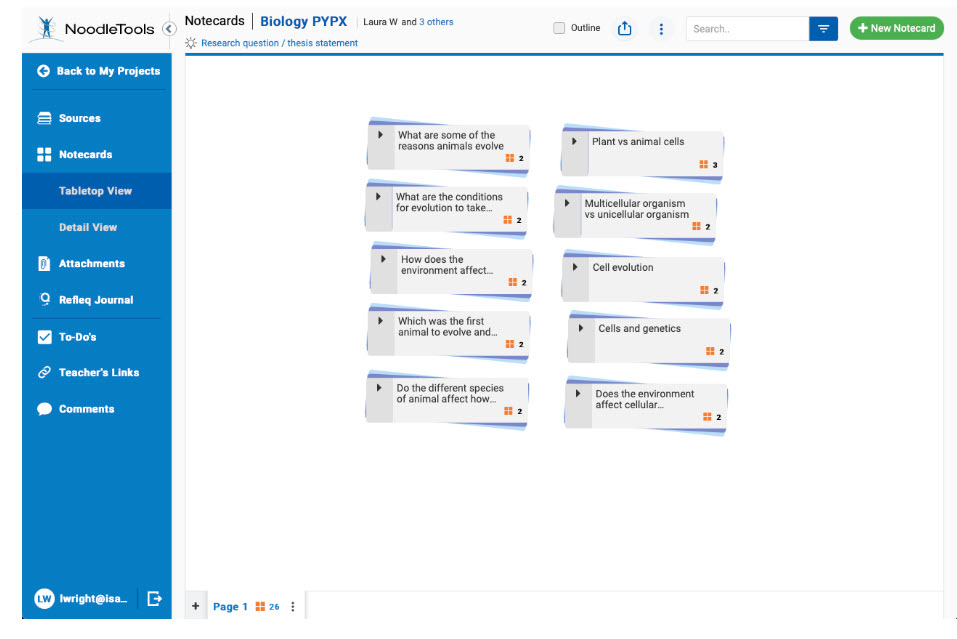
Task: Enable the Outline checkbox
Action: point(559,28)
